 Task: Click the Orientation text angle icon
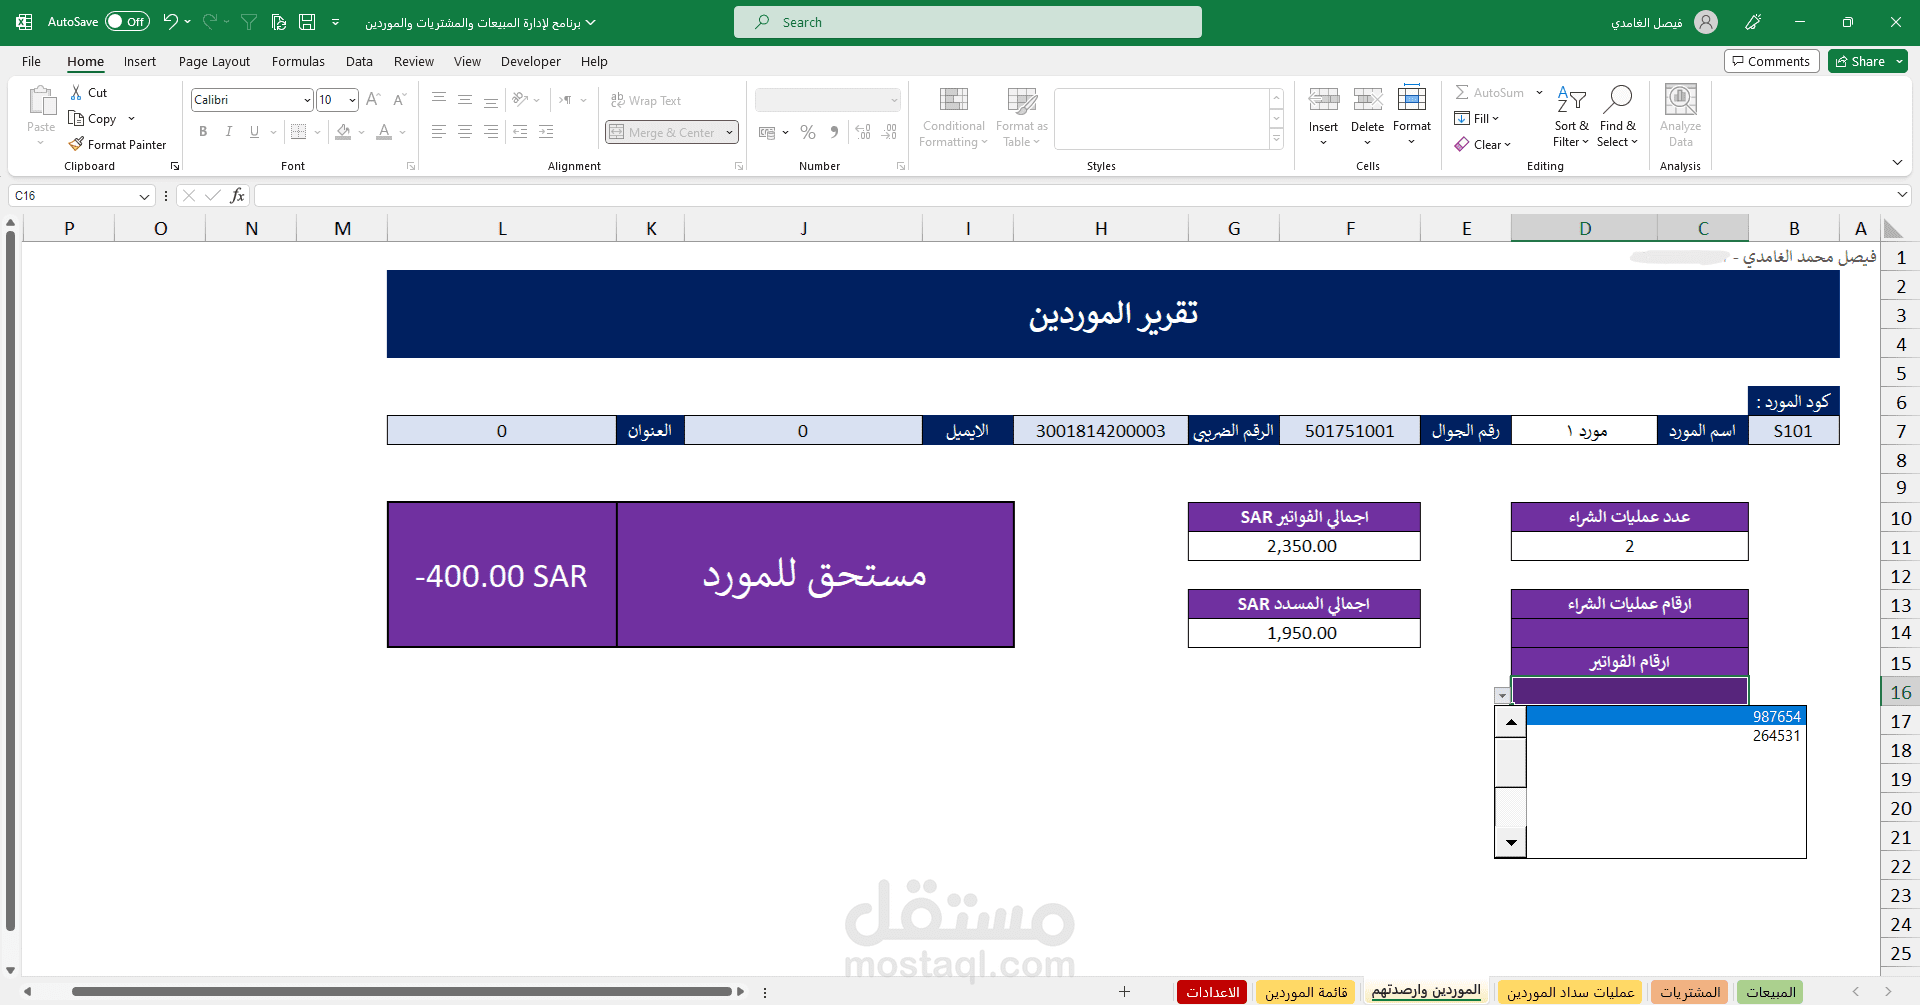tap(520, 99)
